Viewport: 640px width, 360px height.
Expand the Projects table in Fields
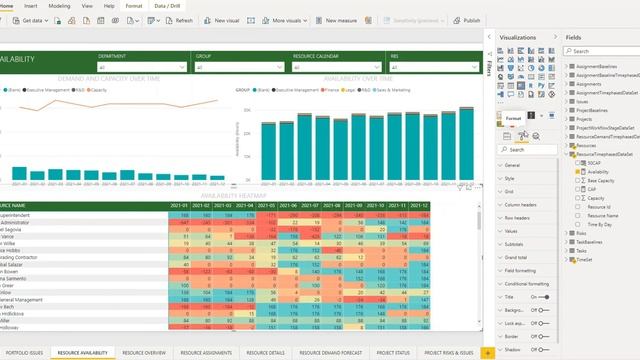pyautogui.click(x=567, y=119)
